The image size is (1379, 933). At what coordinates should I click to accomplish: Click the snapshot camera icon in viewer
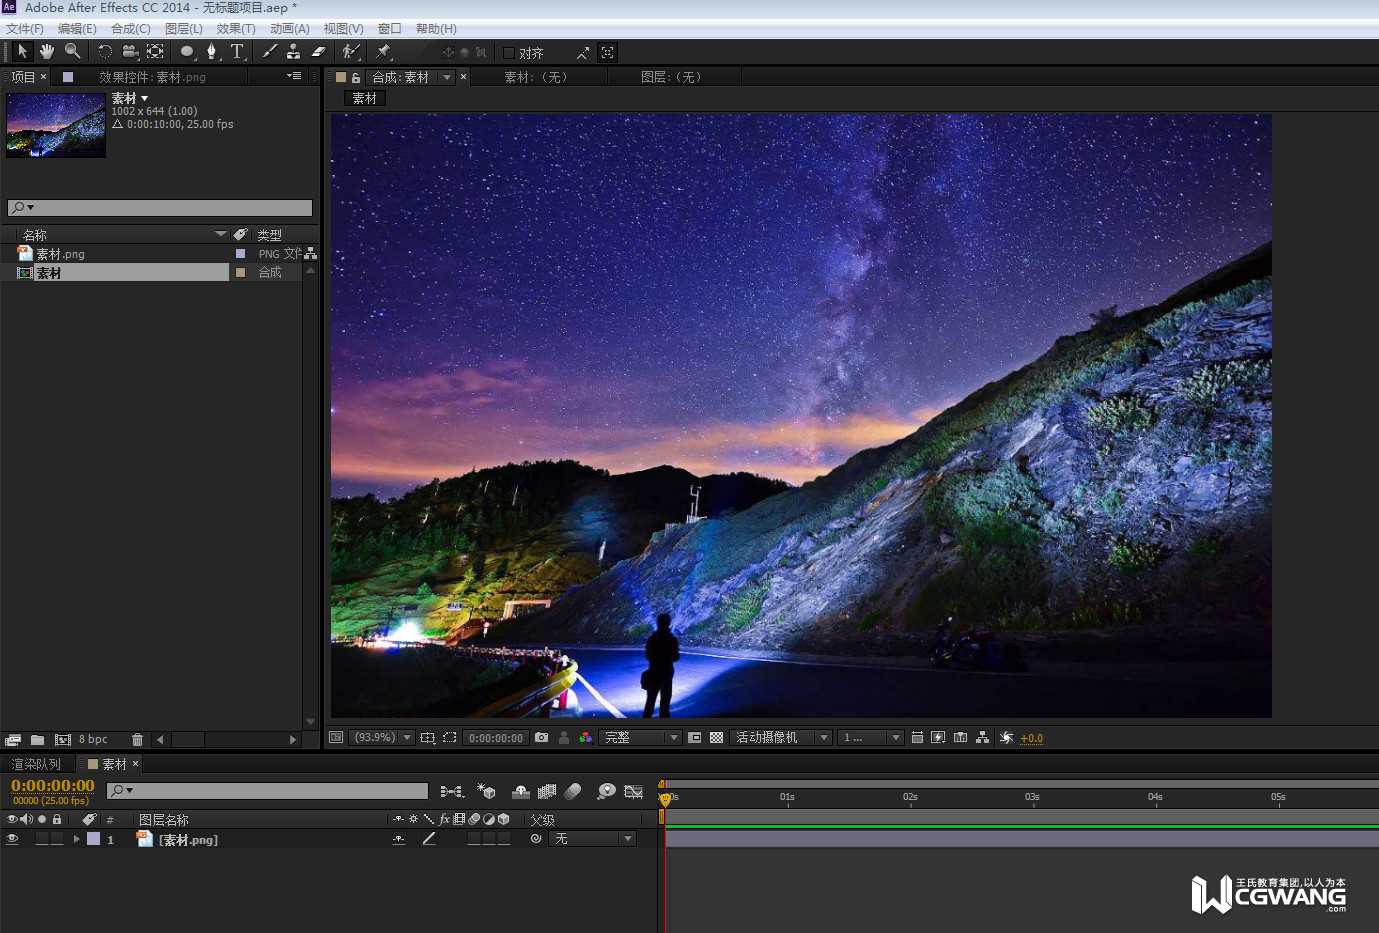[x=541, y=737]
